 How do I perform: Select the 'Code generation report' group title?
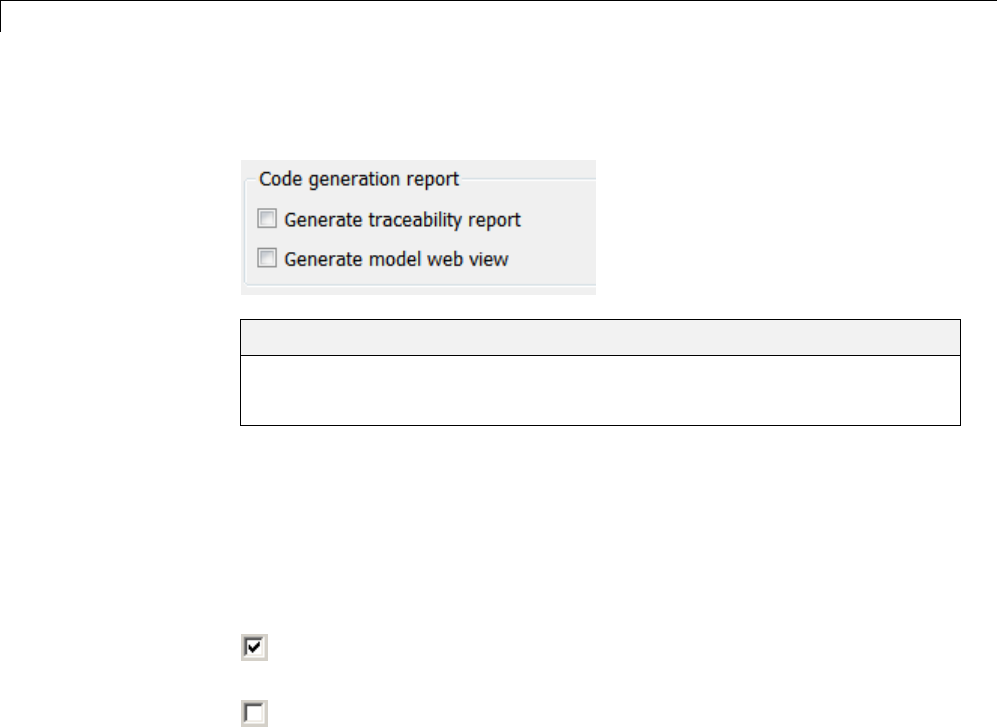pos(359,180)
